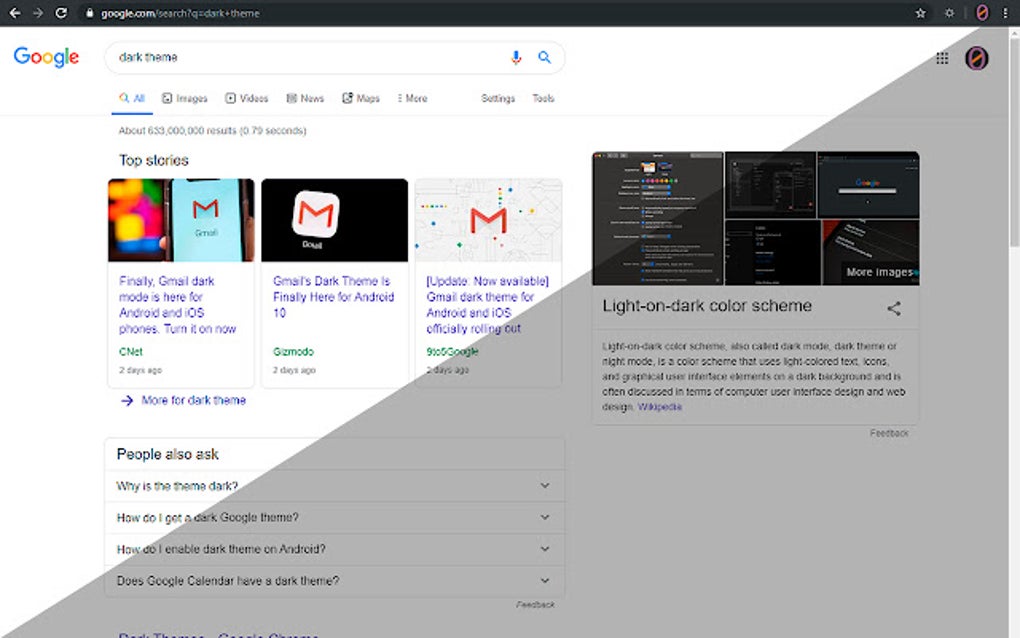Bookmark the page with the star icon
Image resolution: width=1020 pixels, height=638 pixels.
pyautogui.click(x=919, y=13)
